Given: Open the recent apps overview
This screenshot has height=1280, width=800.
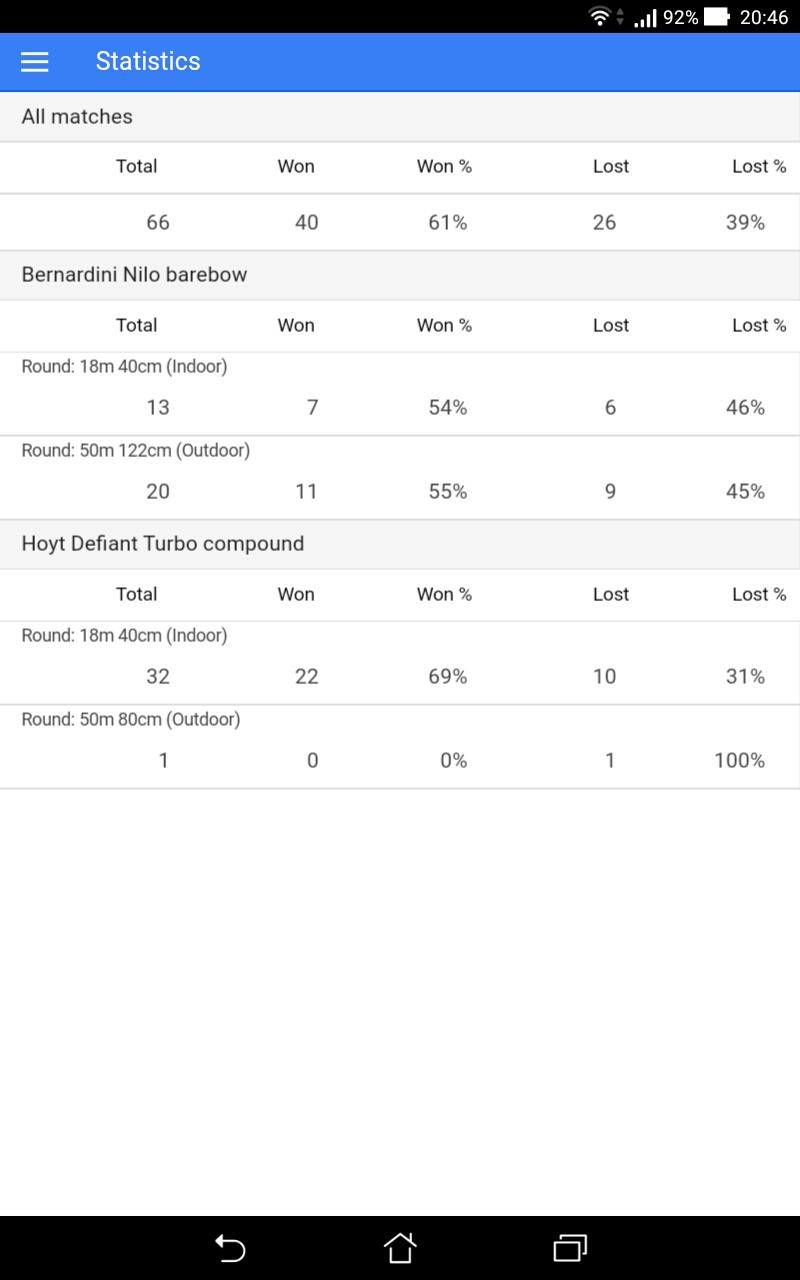Looking at the screenshot, I should pos(570,1247).
